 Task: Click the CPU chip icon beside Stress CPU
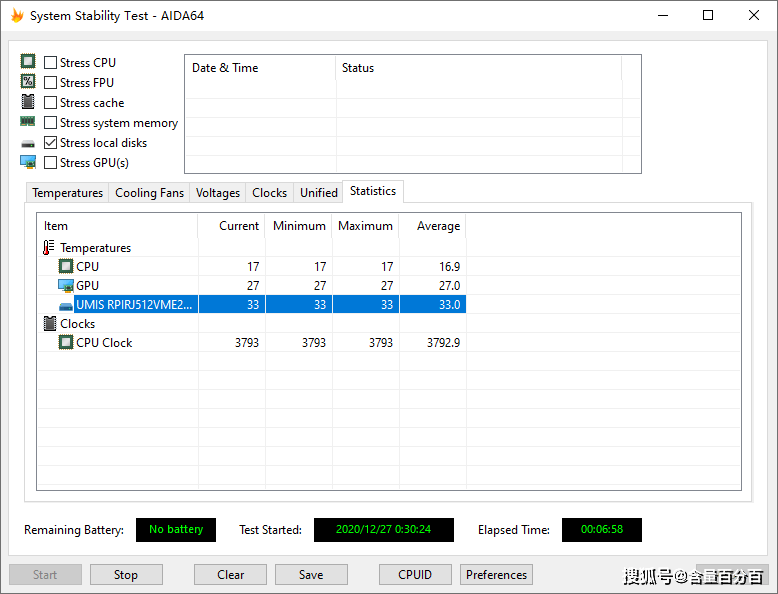(28, 62)
